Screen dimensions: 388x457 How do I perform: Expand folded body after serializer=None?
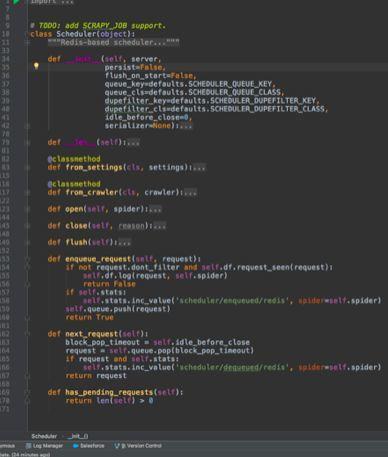tap(186, 126)
